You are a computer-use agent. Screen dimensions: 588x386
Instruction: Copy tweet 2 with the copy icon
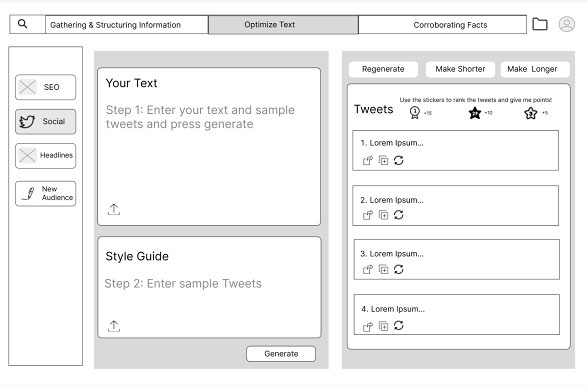coord(383,215)
